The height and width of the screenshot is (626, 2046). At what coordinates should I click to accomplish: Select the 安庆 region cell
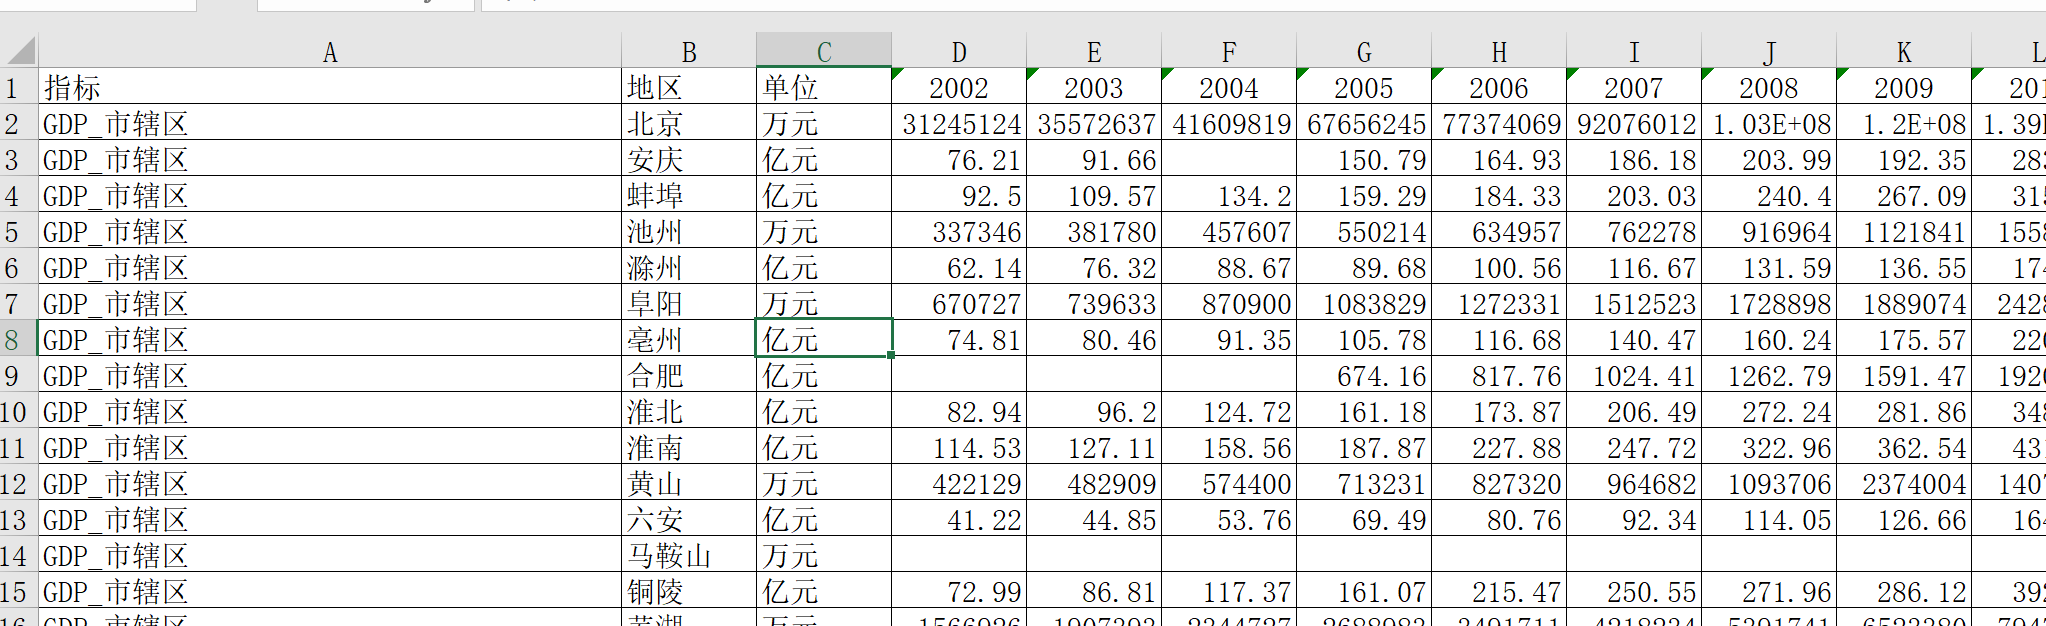(689, 159)
